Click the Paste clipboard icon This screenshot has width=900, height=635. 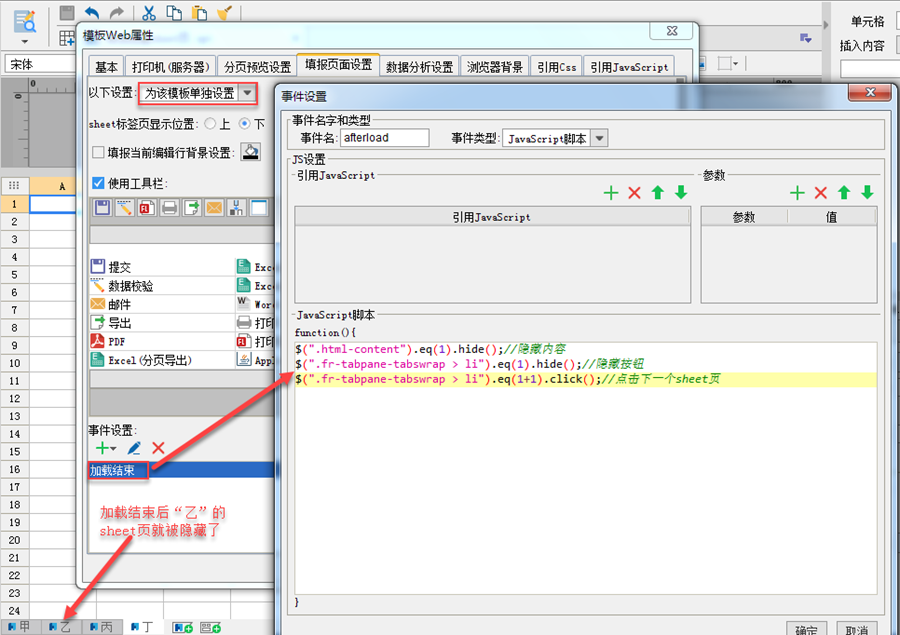click(x=199, y=13)
